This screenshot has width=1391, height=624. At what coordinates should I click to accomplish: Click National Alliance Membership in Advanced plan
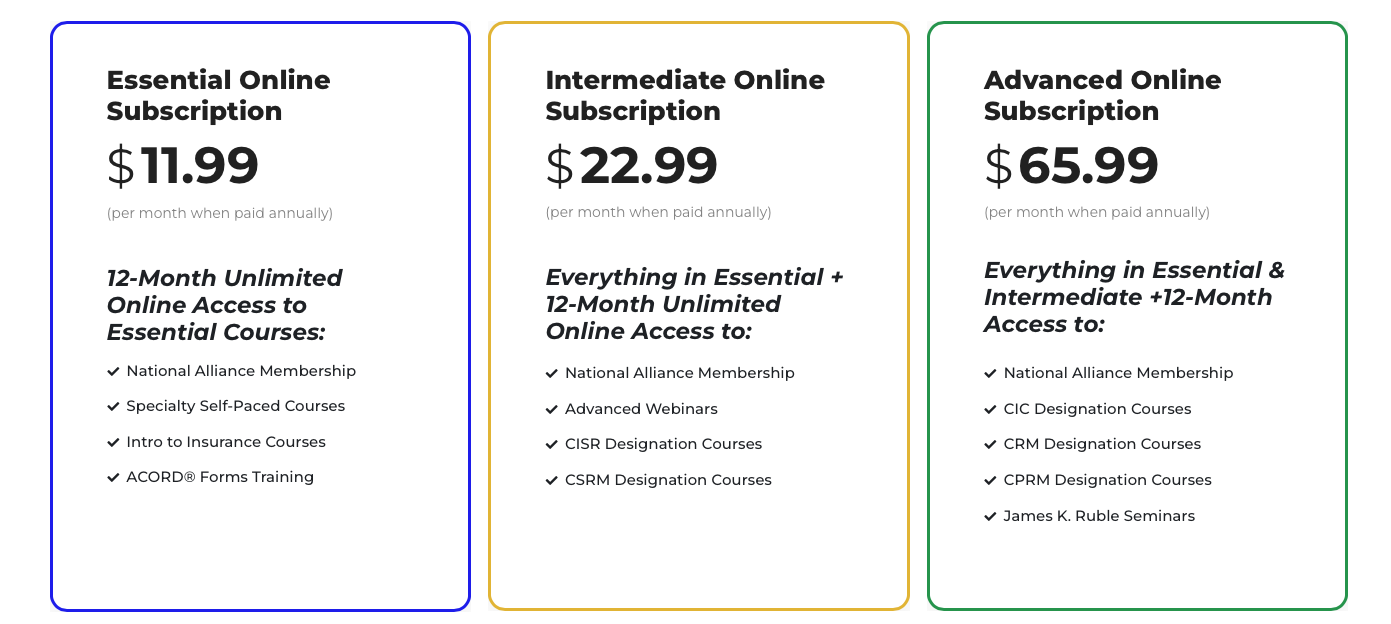pos(1119,373)
